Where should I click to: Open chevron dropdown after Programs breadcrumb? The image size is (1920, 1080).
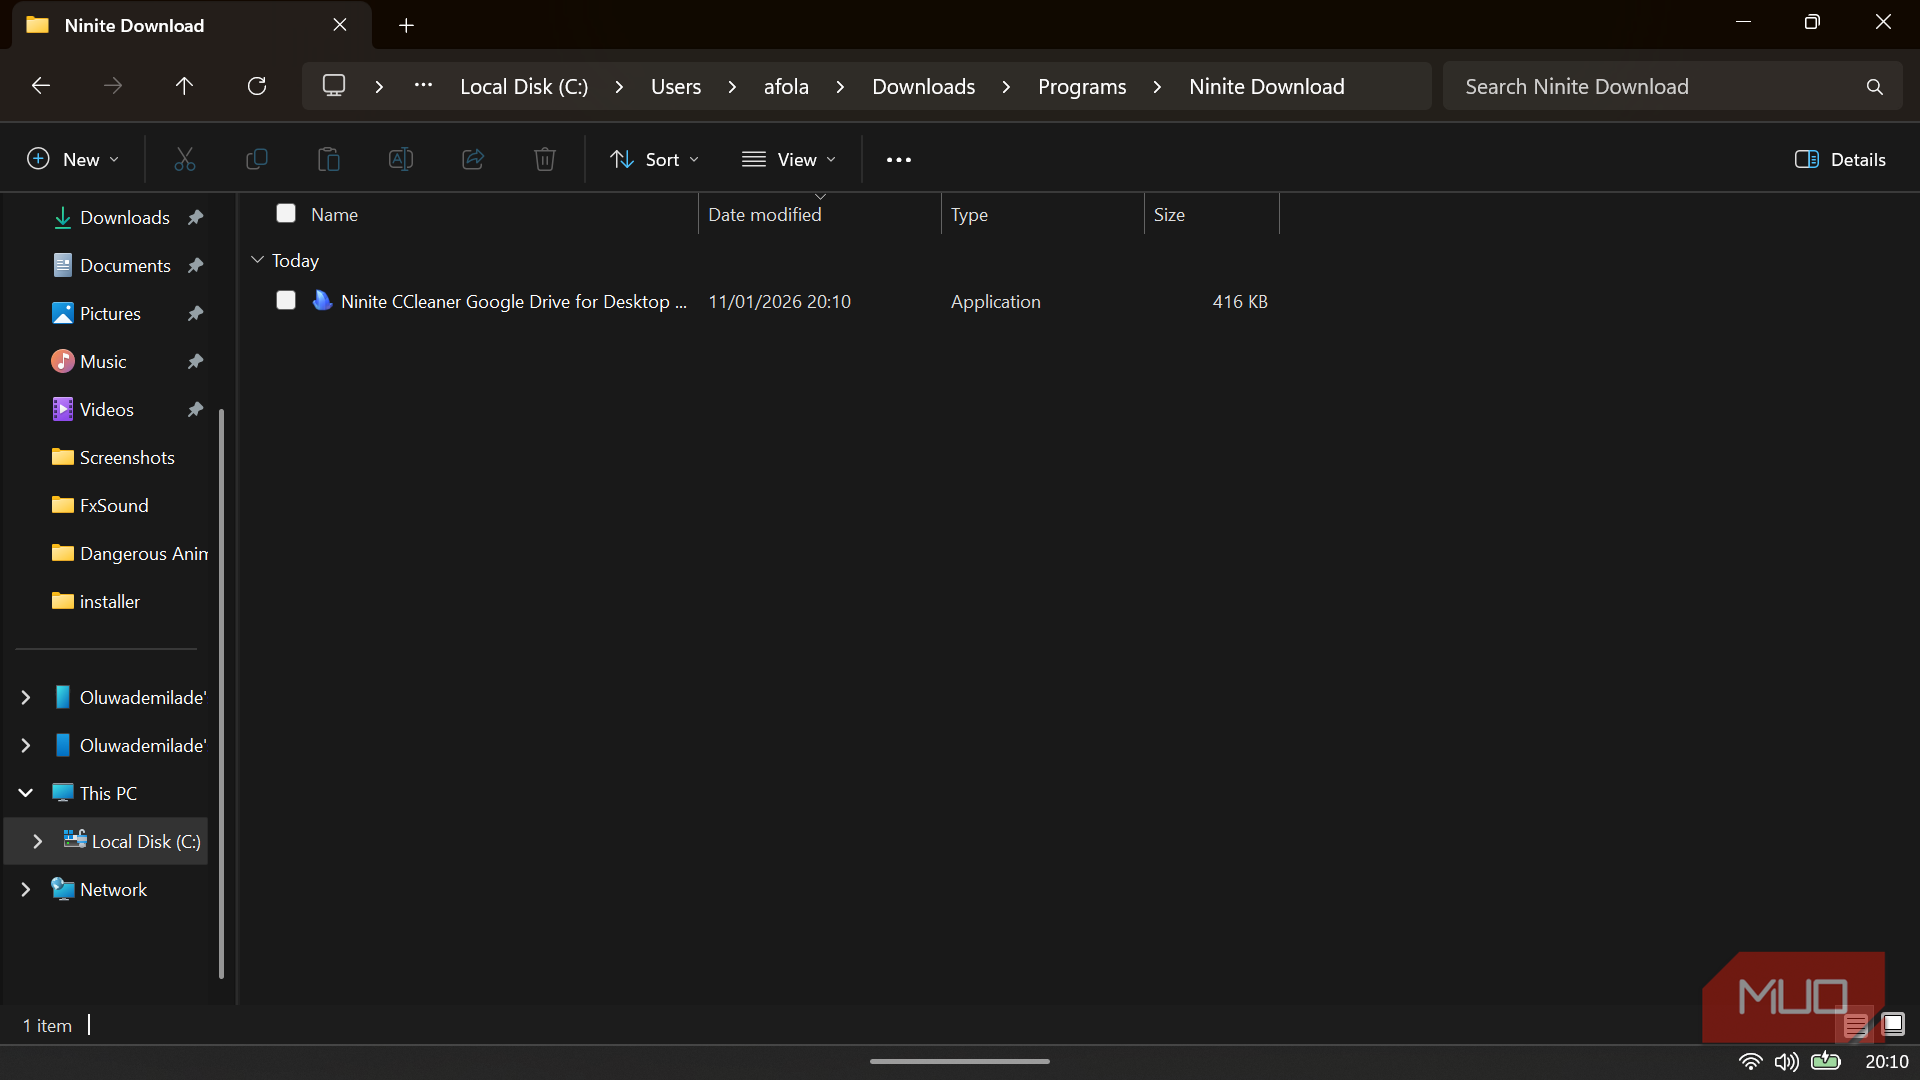pos(1157,87)
